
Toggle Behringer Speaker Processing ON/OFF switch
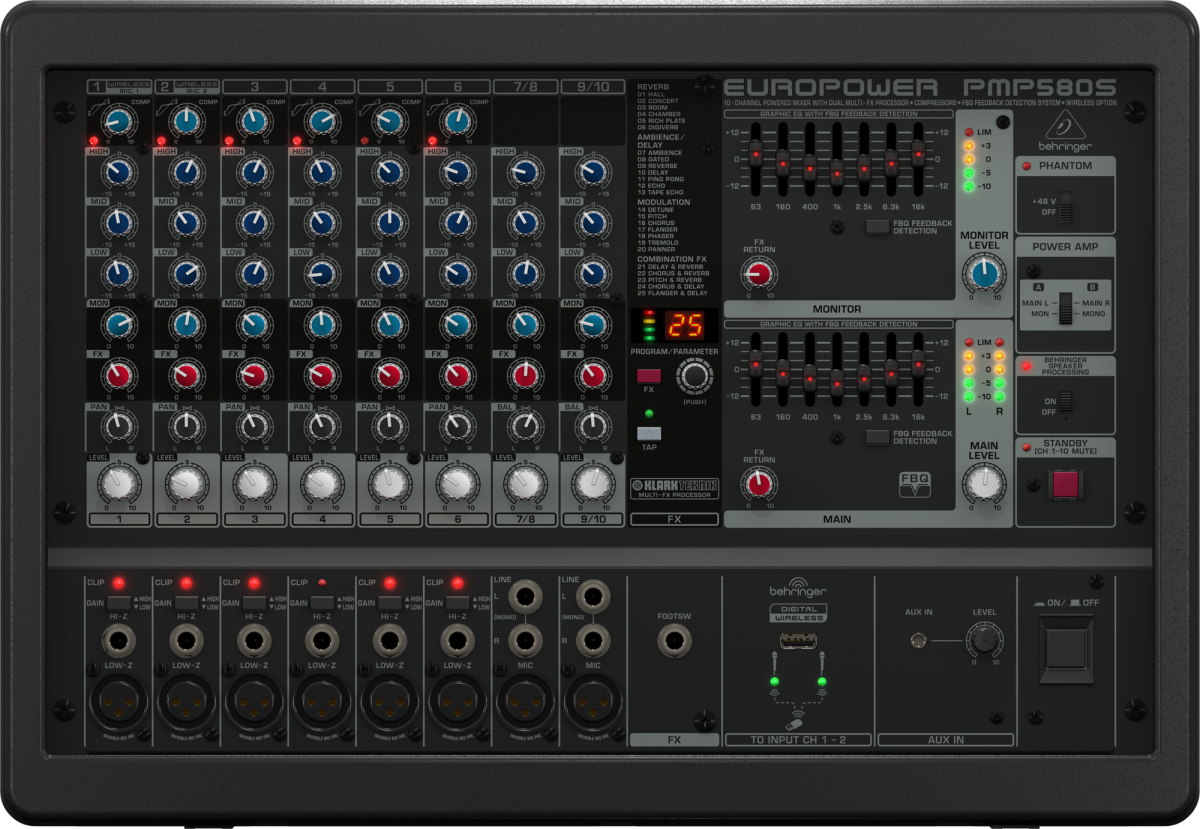(x=1065, y=403)
